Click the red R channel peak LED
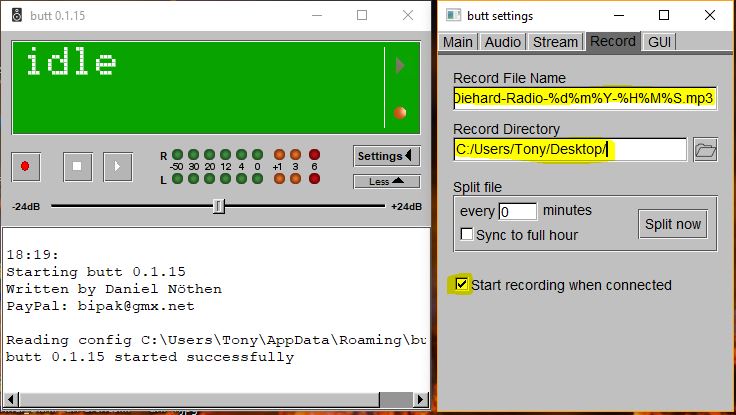736x415 pixels. coord(314,154)
